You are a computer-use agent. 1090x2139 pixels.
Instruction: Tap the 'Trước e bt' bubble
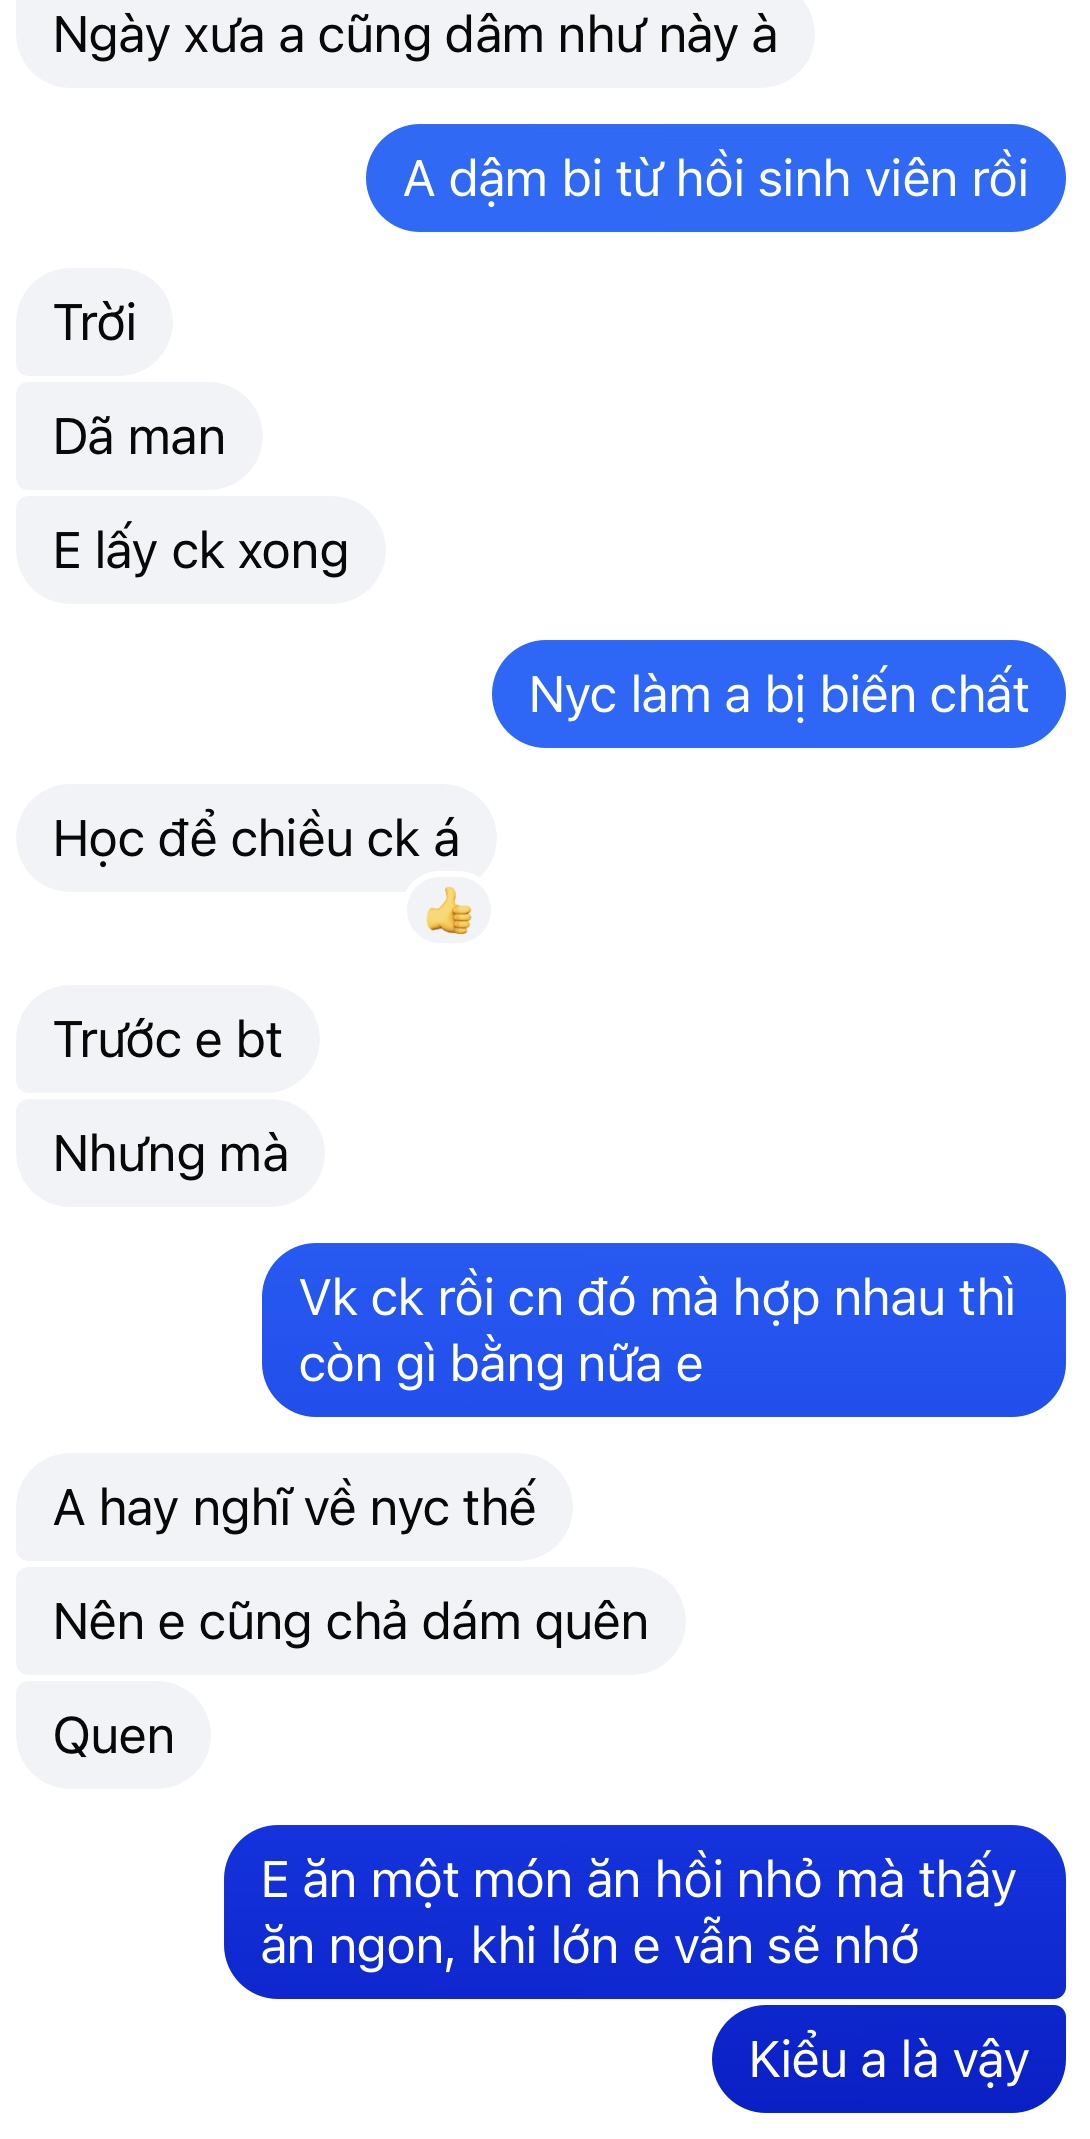tap(167, 1039)
